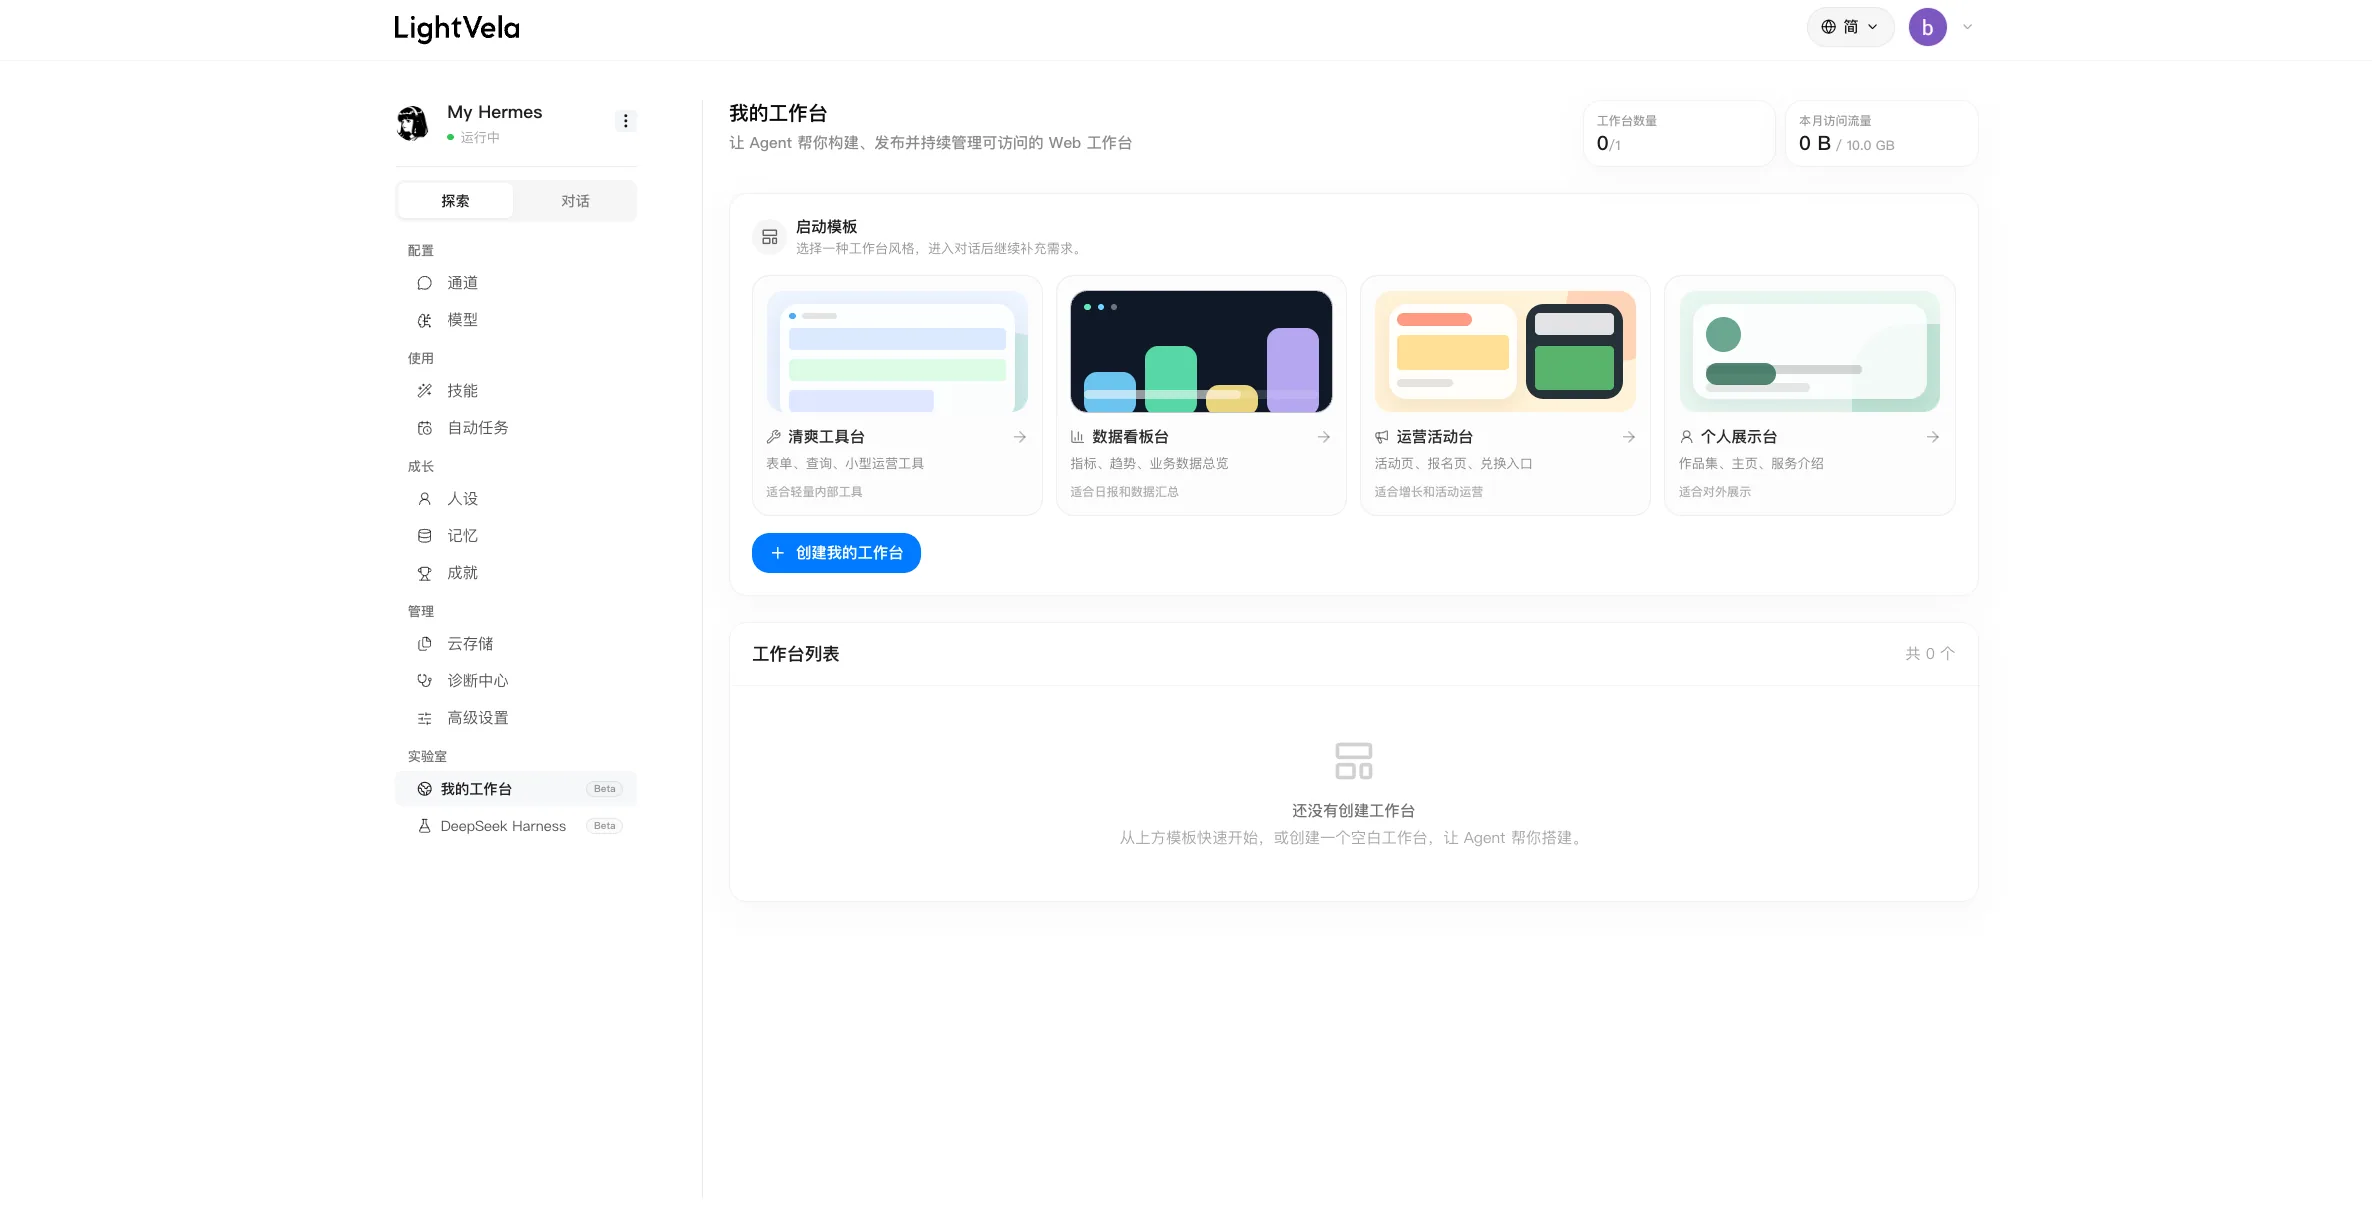Viewport: 2372px width, 1221px height.
Task: Click the arrow on 个人展示台 card
Action: click(x=1932, y=437)
